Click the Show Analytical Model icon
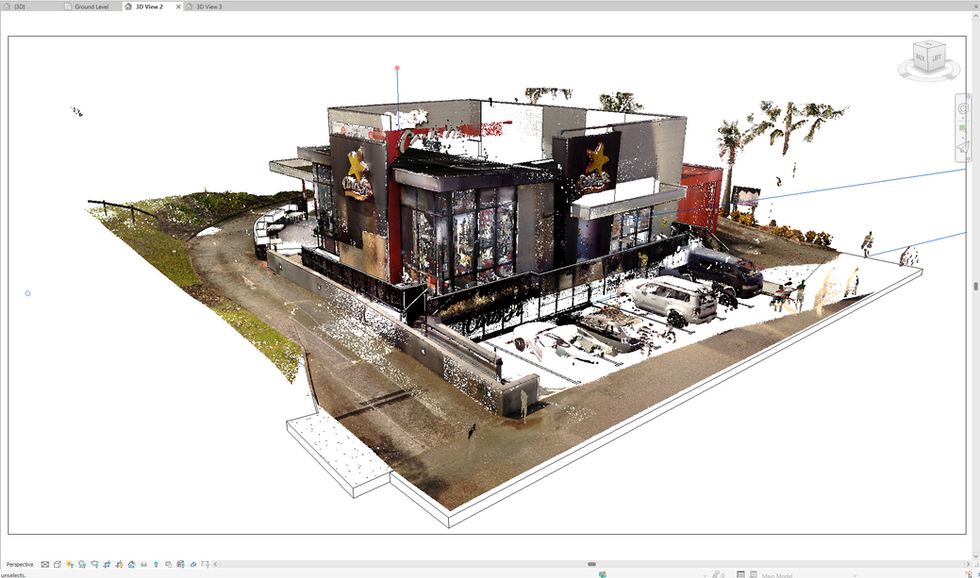Screen dimensions: 980x578 coord(181,564)
